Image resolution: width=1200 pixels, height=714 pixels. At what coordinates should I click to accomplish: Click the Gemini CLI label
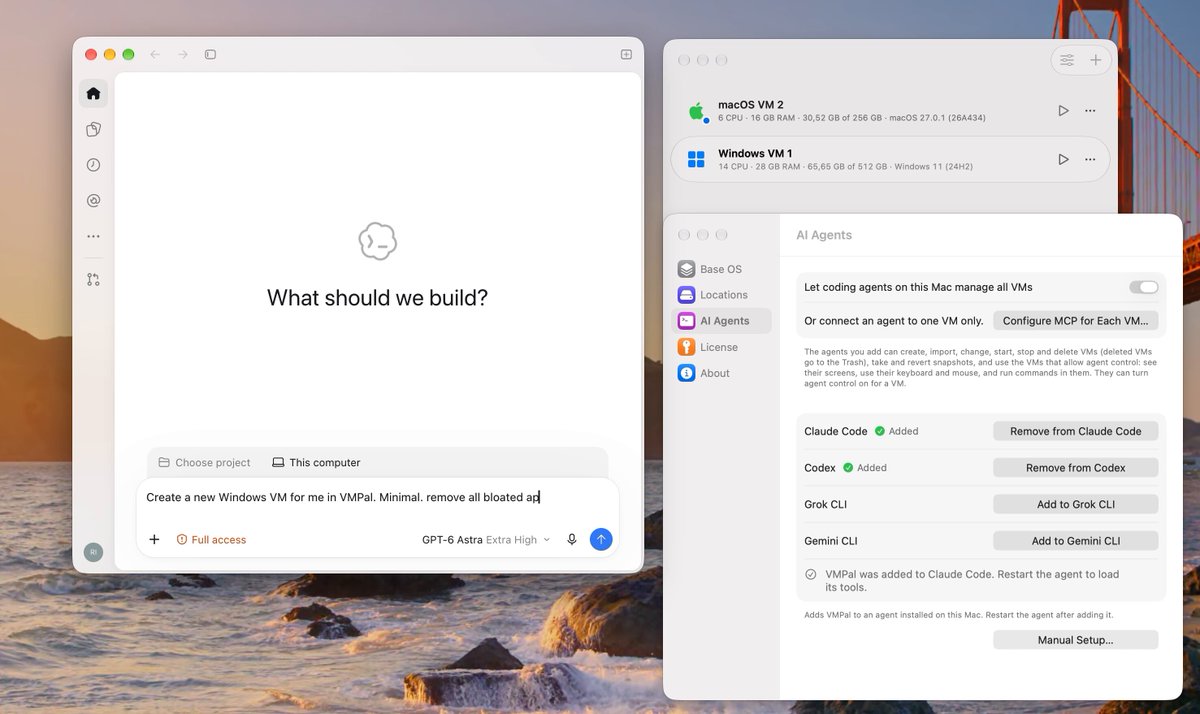(x=830, y=541)
